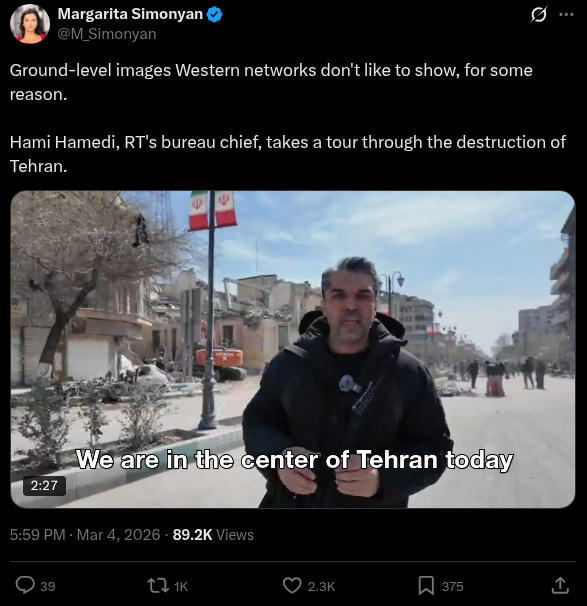587x606 pixels.
Task: Click the 1K reposts count
Action: click(x=181, y=586)
